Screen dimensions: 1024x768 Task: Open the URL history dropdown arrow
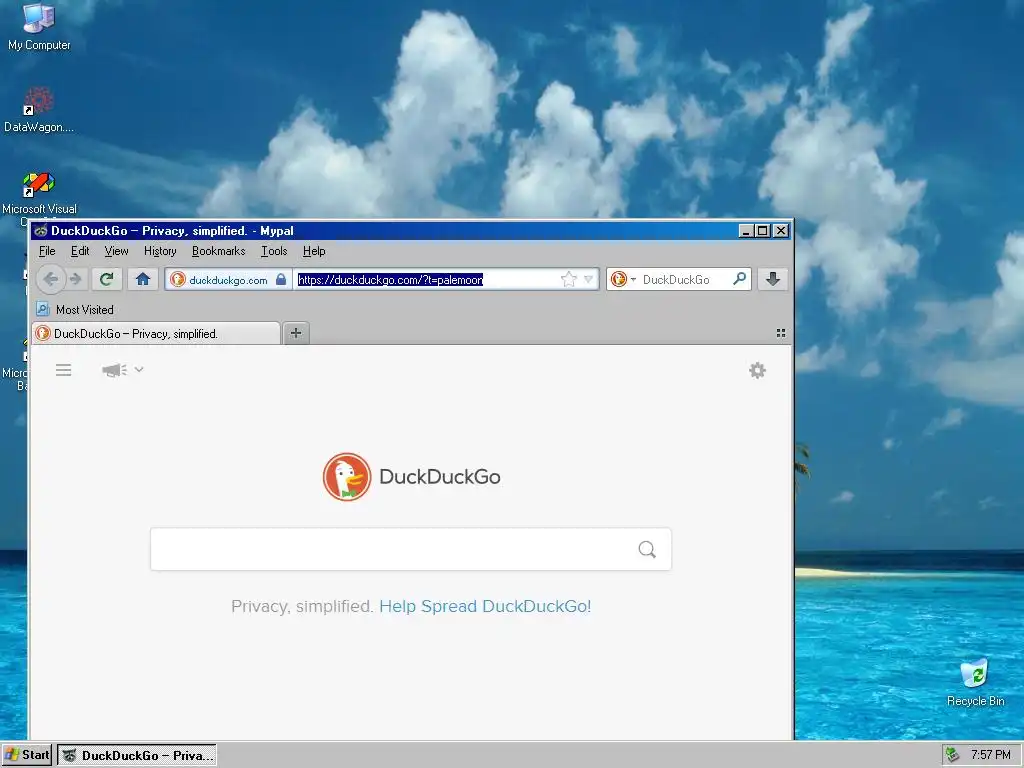pyautogui.click(x=588, y=280)
